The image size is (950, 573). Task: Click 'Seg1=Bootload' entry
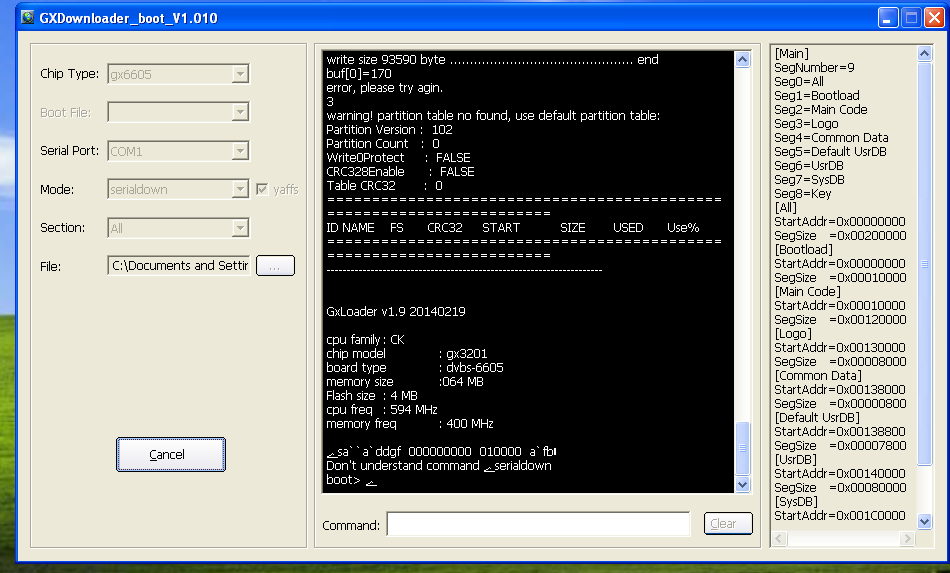point(817,95)
